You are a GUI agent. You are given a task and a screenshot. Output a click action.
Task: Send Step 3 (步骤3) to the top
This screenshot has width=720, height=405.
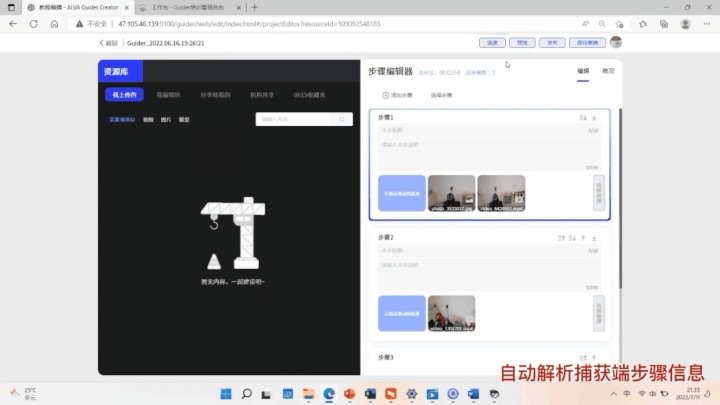point(594,358)
